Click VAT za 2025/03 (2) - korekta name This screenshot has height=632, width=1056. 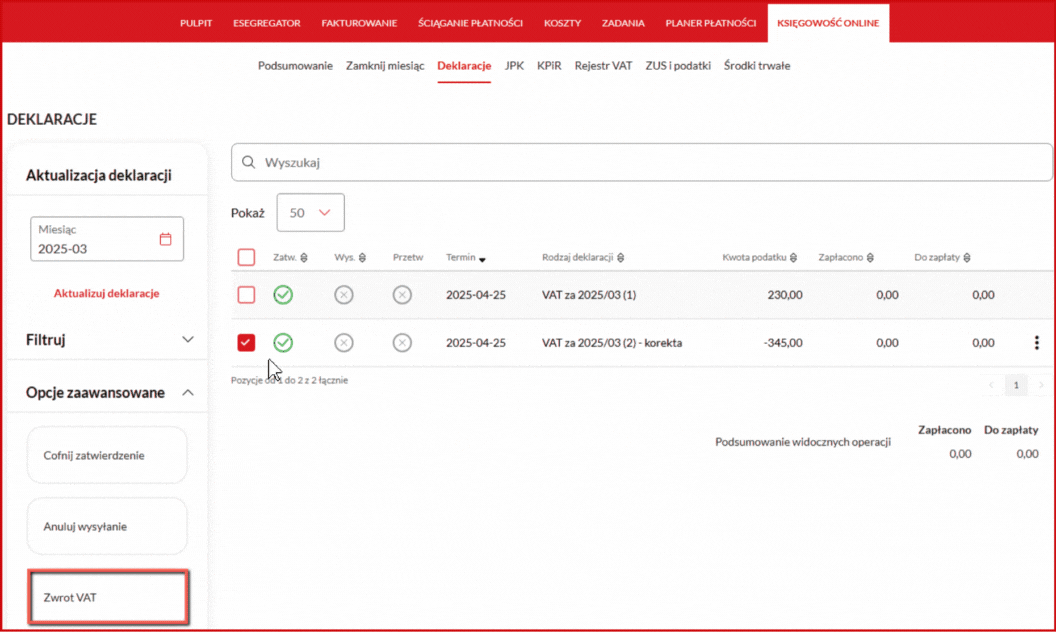click(x=612, y=343)
